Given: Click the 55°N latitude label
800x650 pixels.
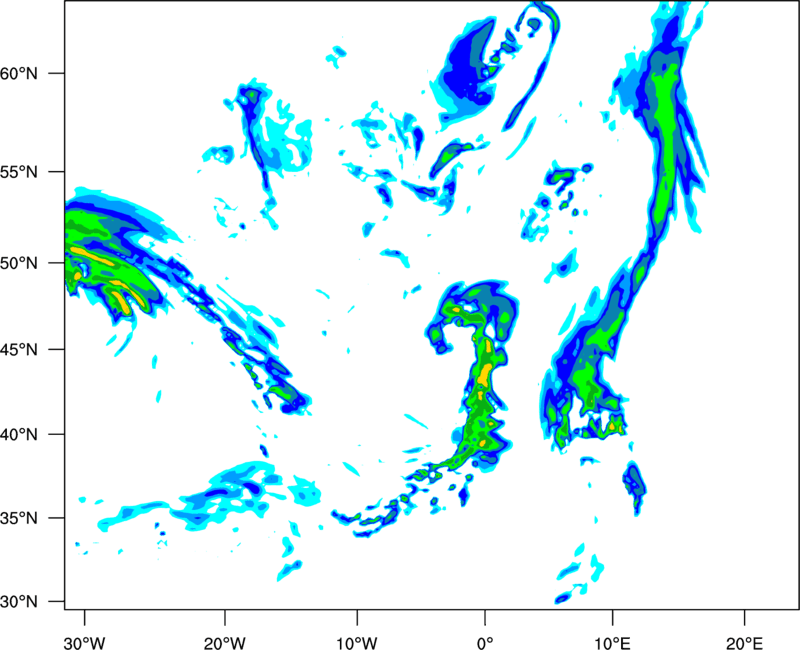Looking at the screenshot, I should click(x=19, y=172).
